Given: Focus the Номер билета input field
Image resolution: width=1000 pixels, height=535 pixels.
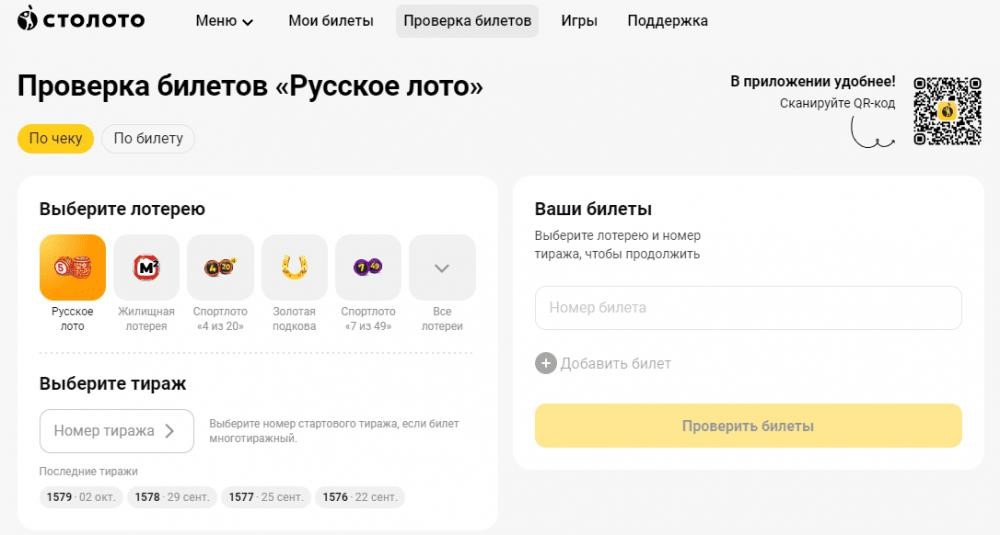Looking at the screenshot, I should pos(748,308).
